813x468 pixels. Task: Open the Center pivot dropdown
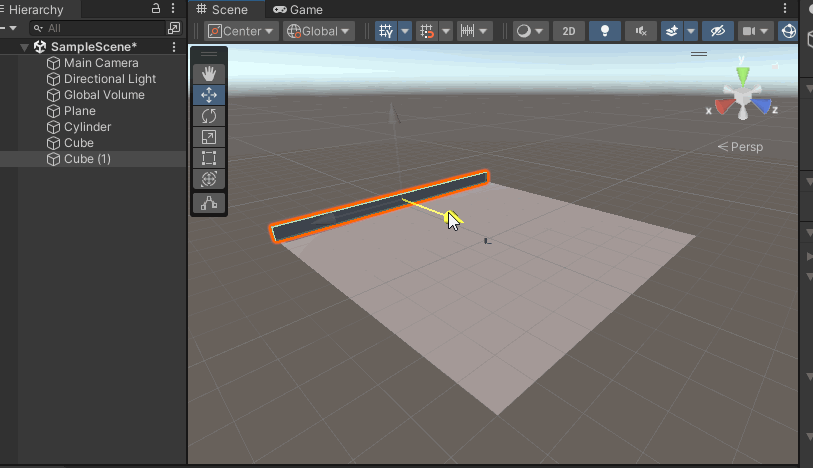[x=241, y=31]
